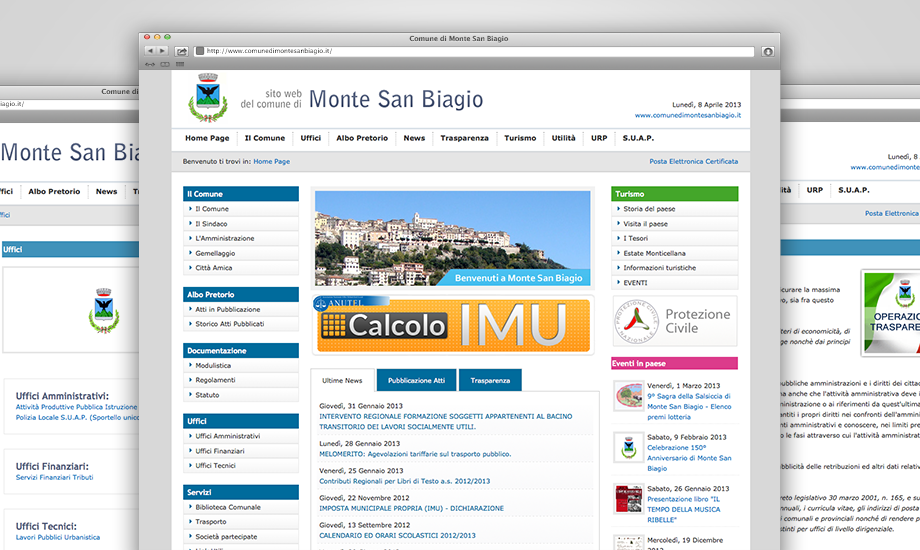Click the address bar URL field
The width and height of the screenshot is (920, 550).
click(x=474, y=51)
